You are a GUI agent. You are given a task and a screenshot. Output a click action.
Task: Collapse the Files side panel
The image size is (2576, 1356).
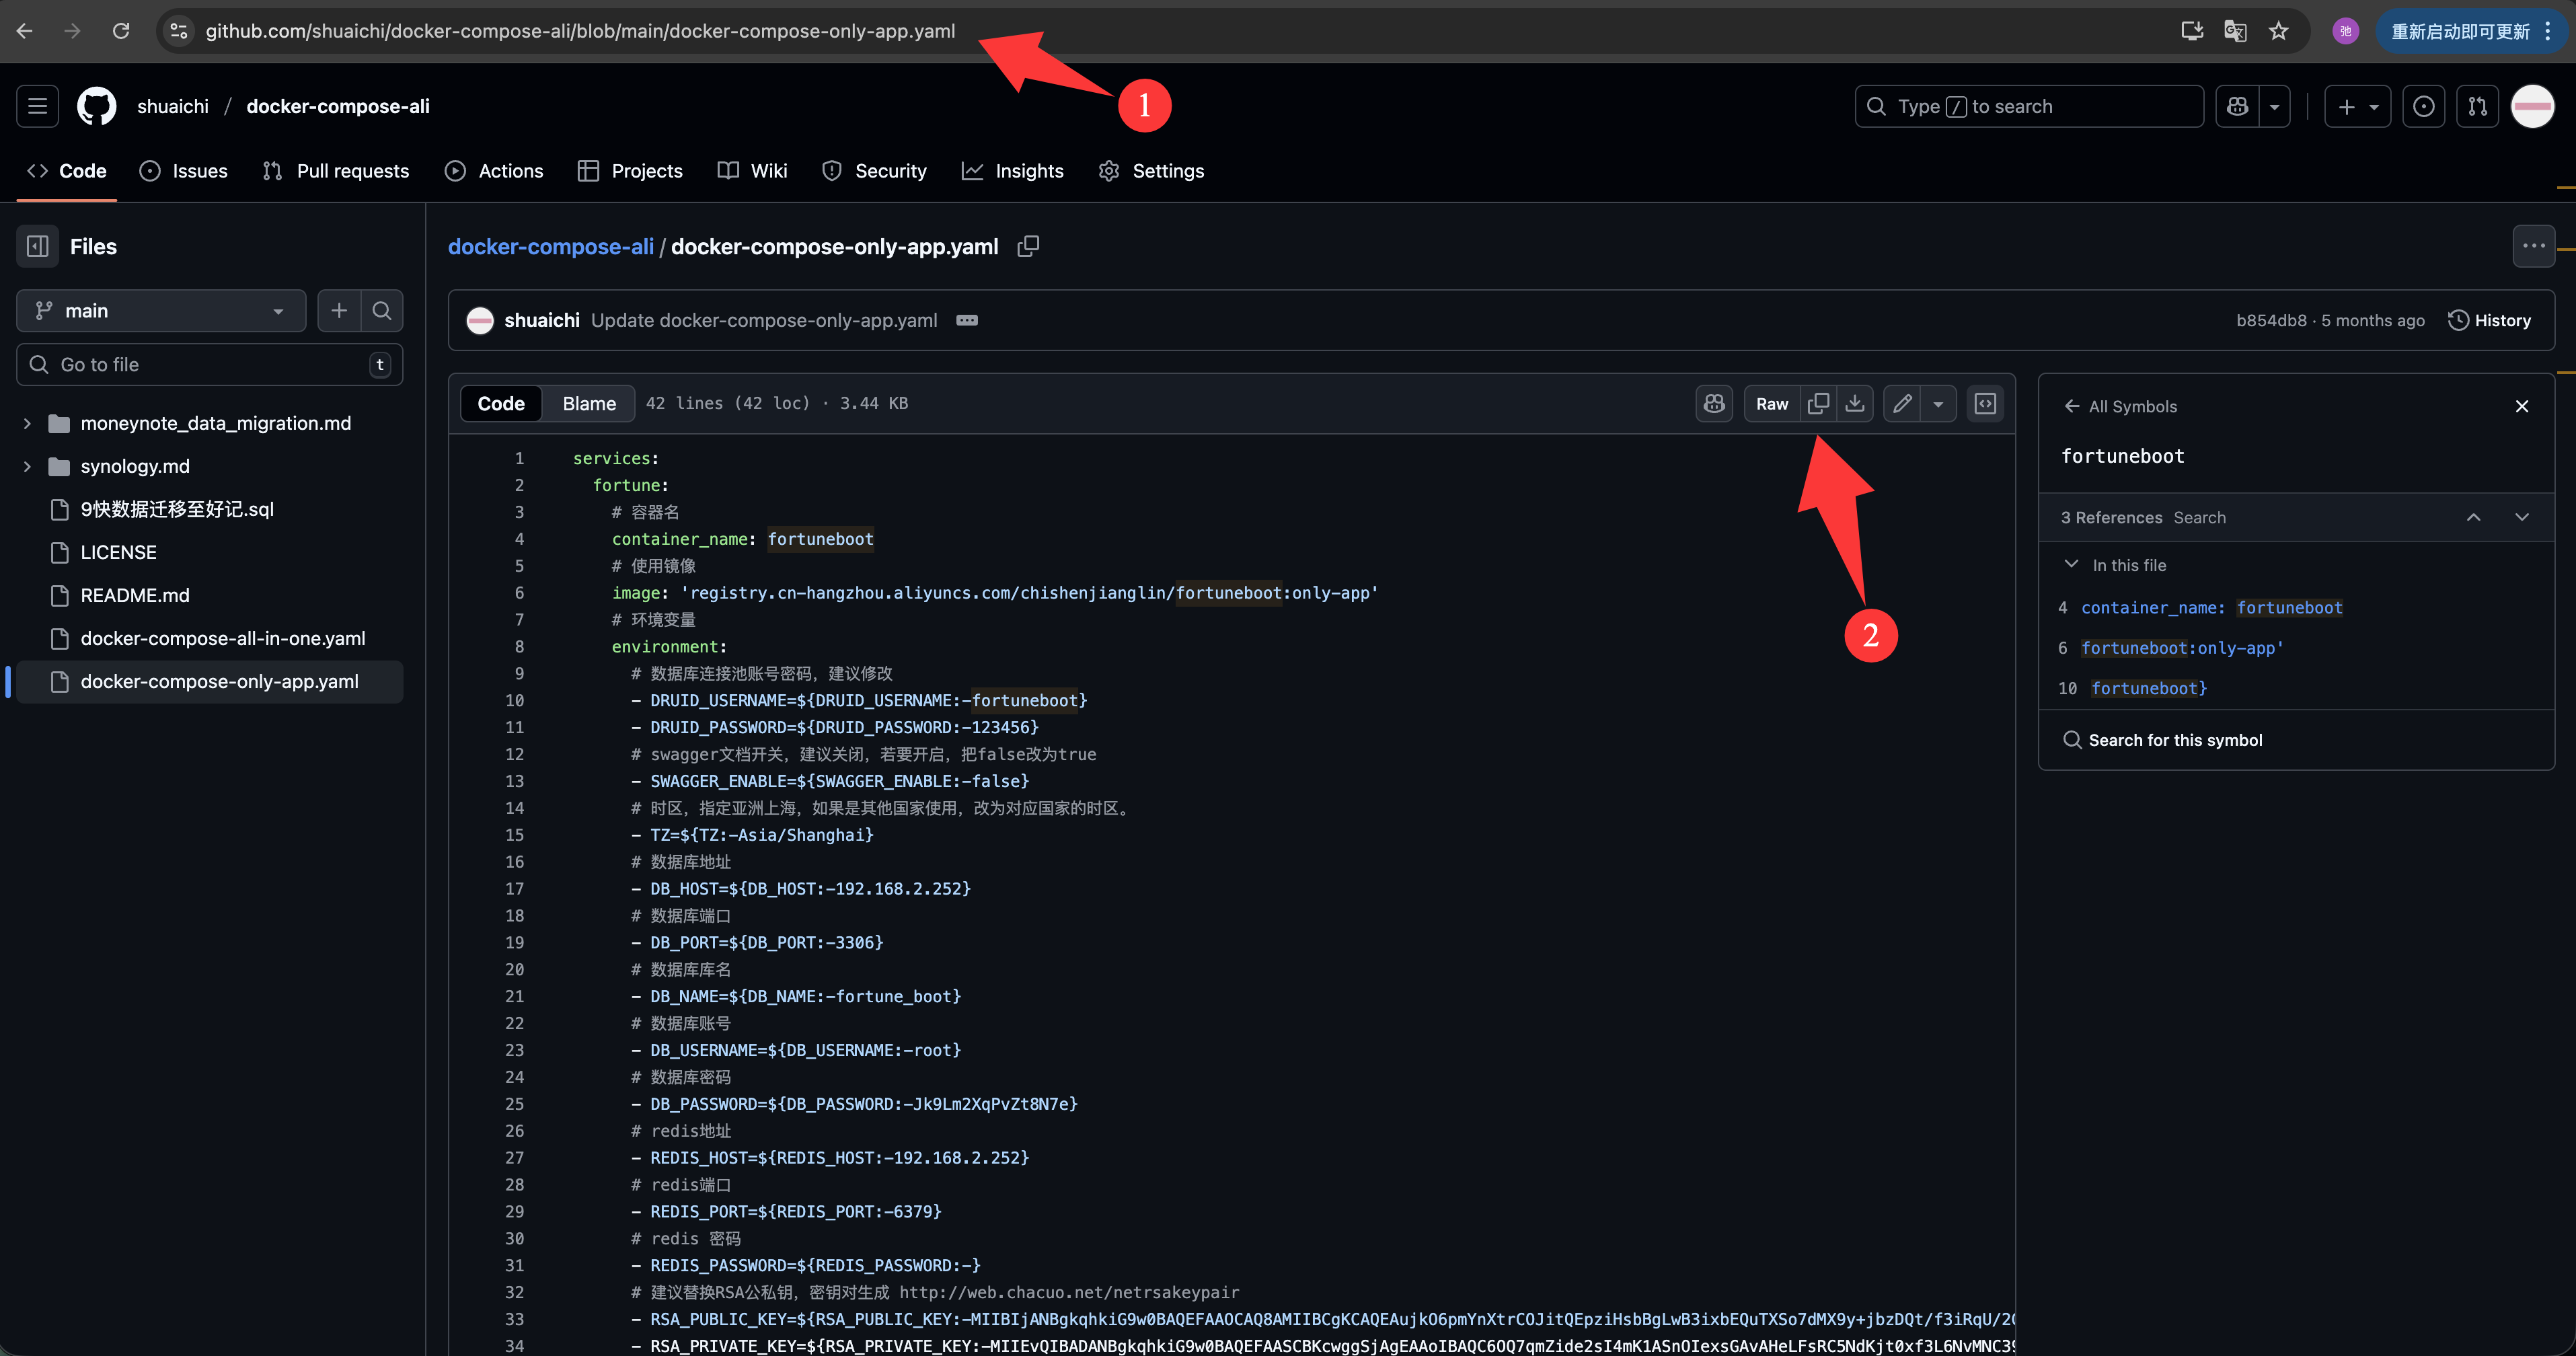coord(38,246)
